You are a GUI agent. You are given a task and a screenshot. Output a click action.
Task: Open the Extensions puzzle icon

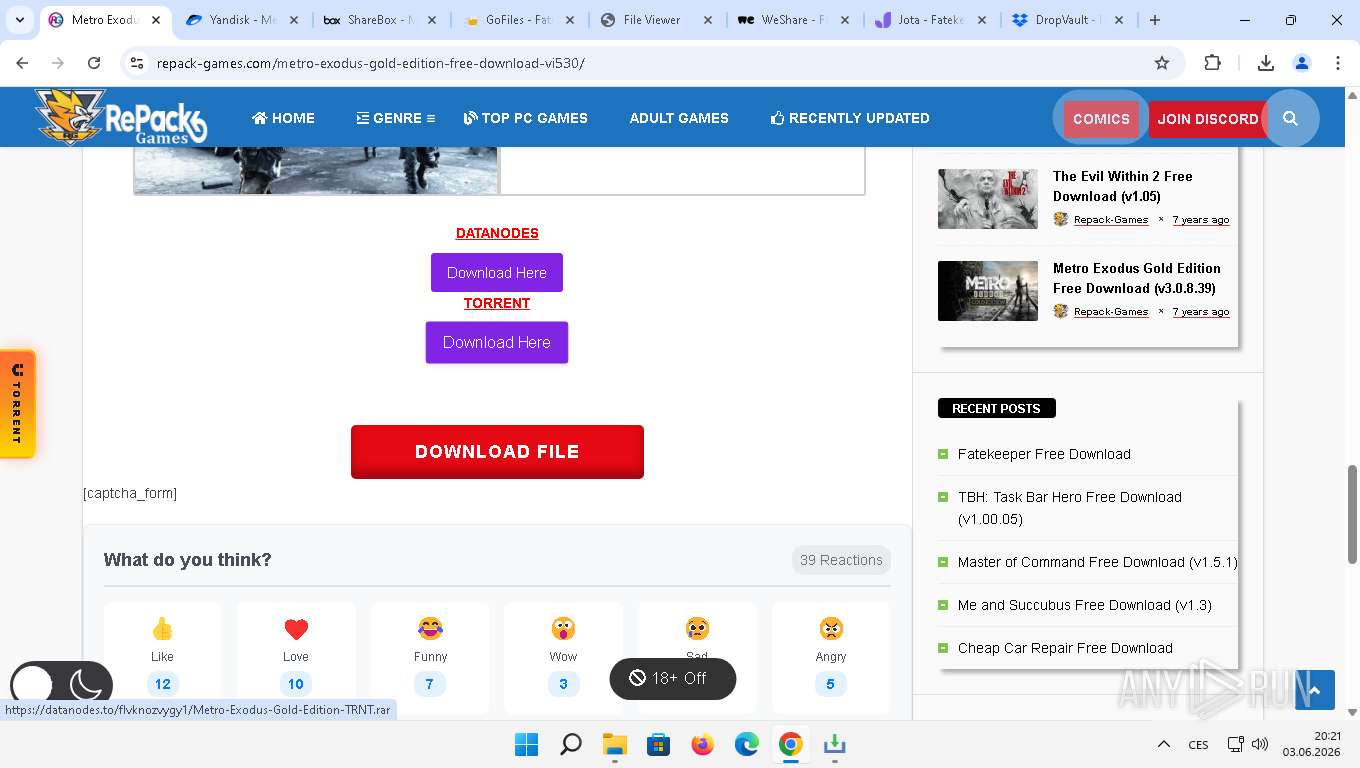click(1212, 63)
